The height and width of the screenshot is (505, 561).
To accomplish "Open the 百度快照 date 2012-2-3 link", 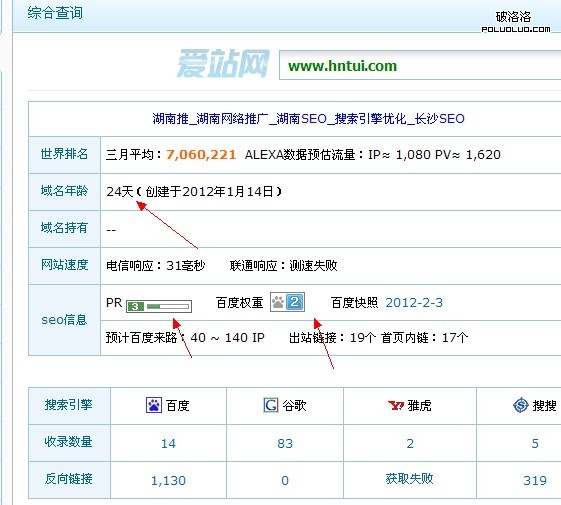I will [x=414, y=303].
